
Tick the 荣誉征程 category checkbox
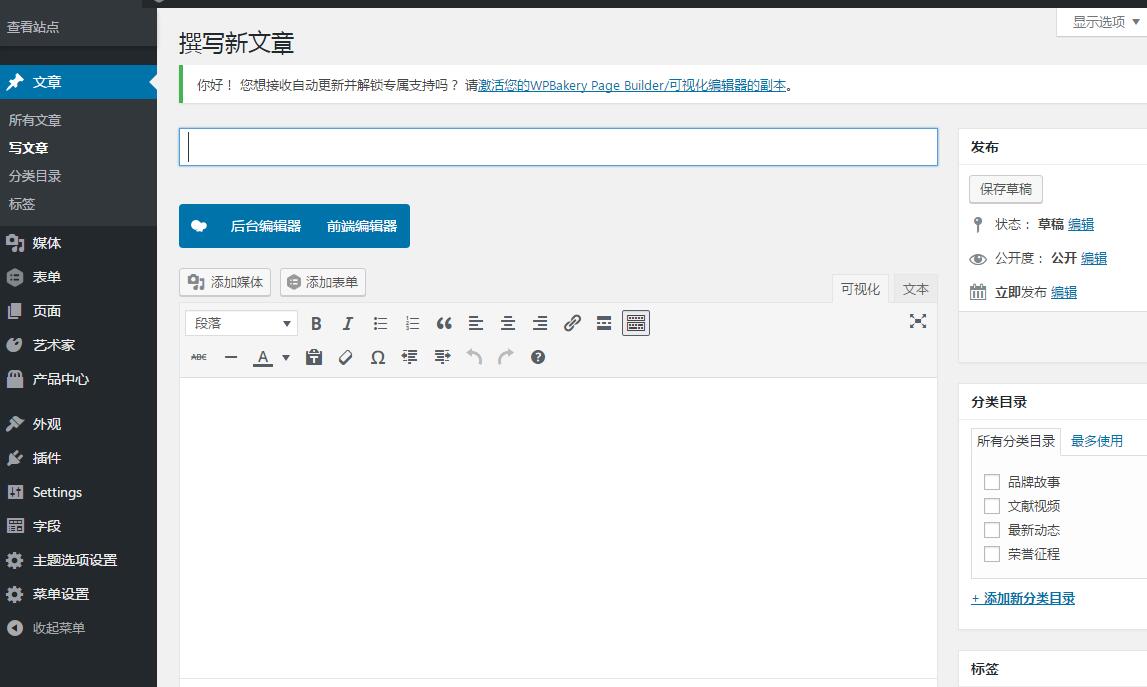tap(992, 554)
